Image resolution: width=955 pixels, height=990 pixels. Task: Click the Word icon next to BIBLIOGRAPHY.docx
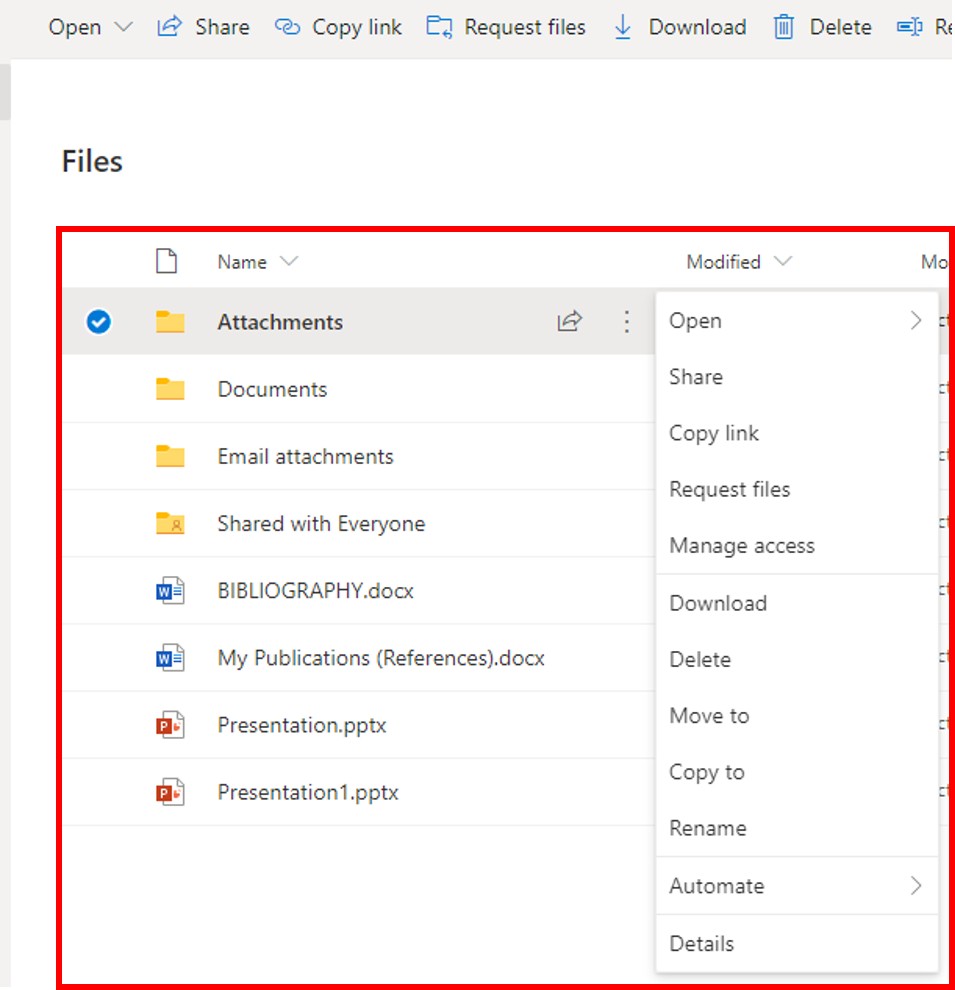coord(170,591)
